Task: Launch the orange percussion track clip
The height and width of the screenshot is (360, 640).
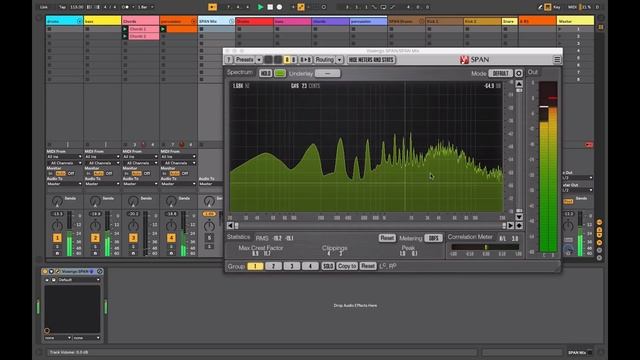Action: [x=163, y=29]
